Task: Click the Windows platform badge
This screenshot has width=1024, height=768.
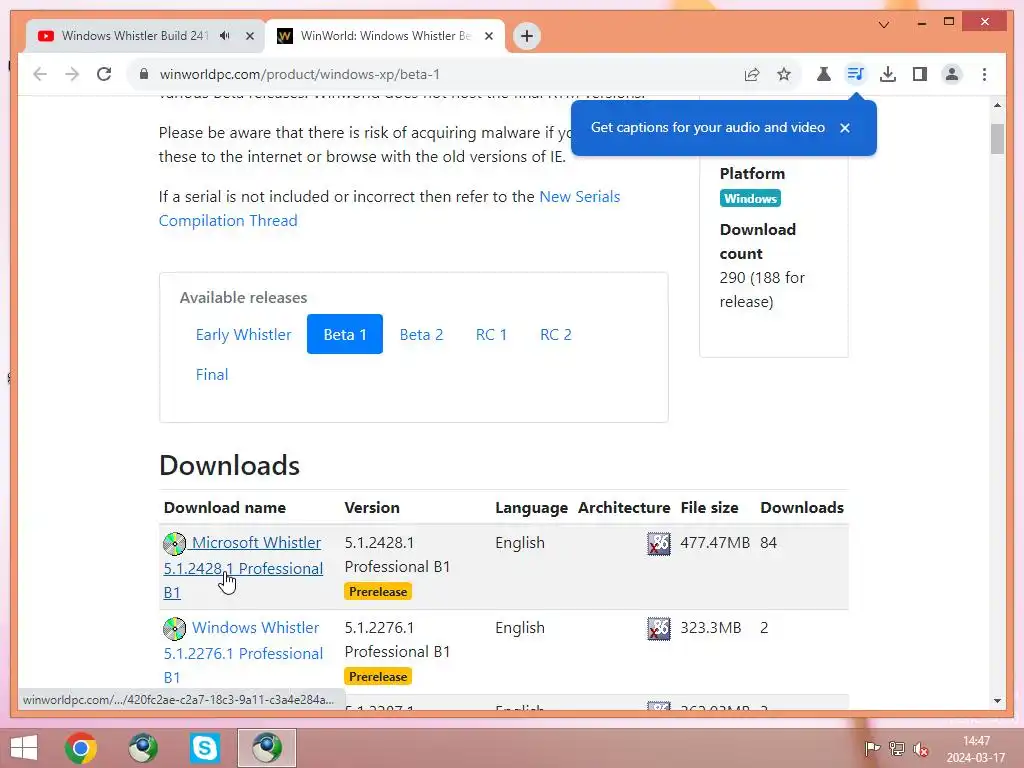Action: [750, 199]
